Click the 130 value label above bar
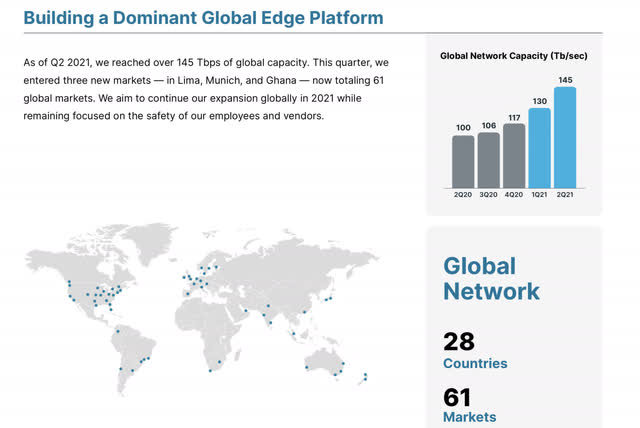Image resolution: width=640 pixels, height=428 pixels. [x=539, y=100]
